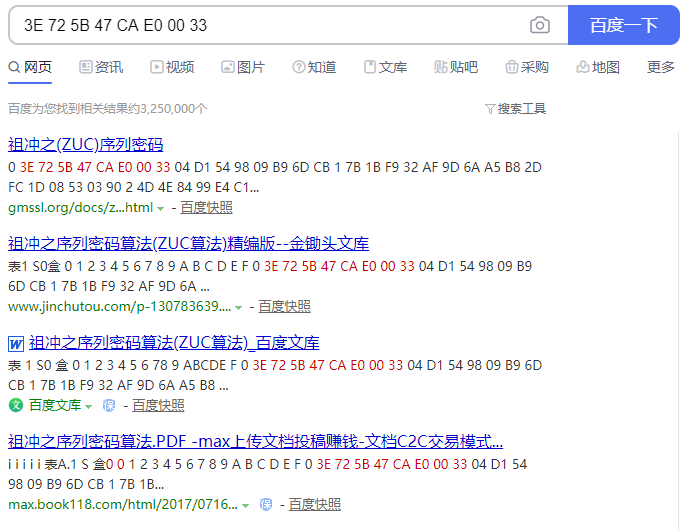Click the funnel icon beside 搜索工具
Viewport: 688px width, 531px height.
[490, 109]
